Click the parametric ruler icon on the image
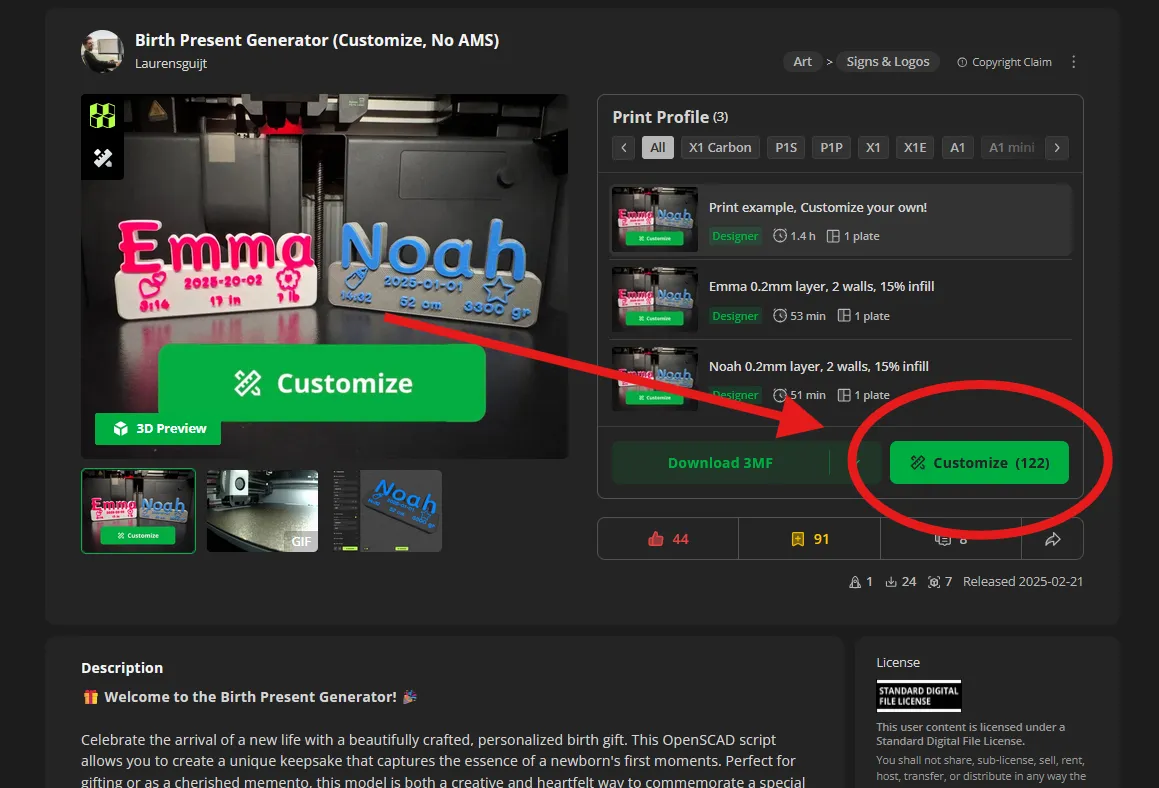The height and width of the screenshot is (788, 1159). 103,158
